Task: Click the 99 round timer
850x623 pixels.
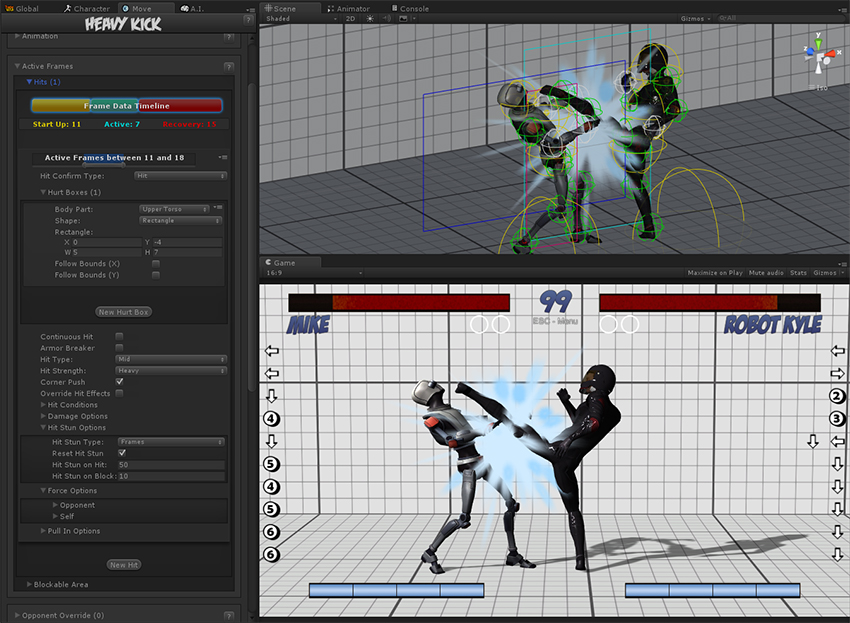Action: click(556, 301)
